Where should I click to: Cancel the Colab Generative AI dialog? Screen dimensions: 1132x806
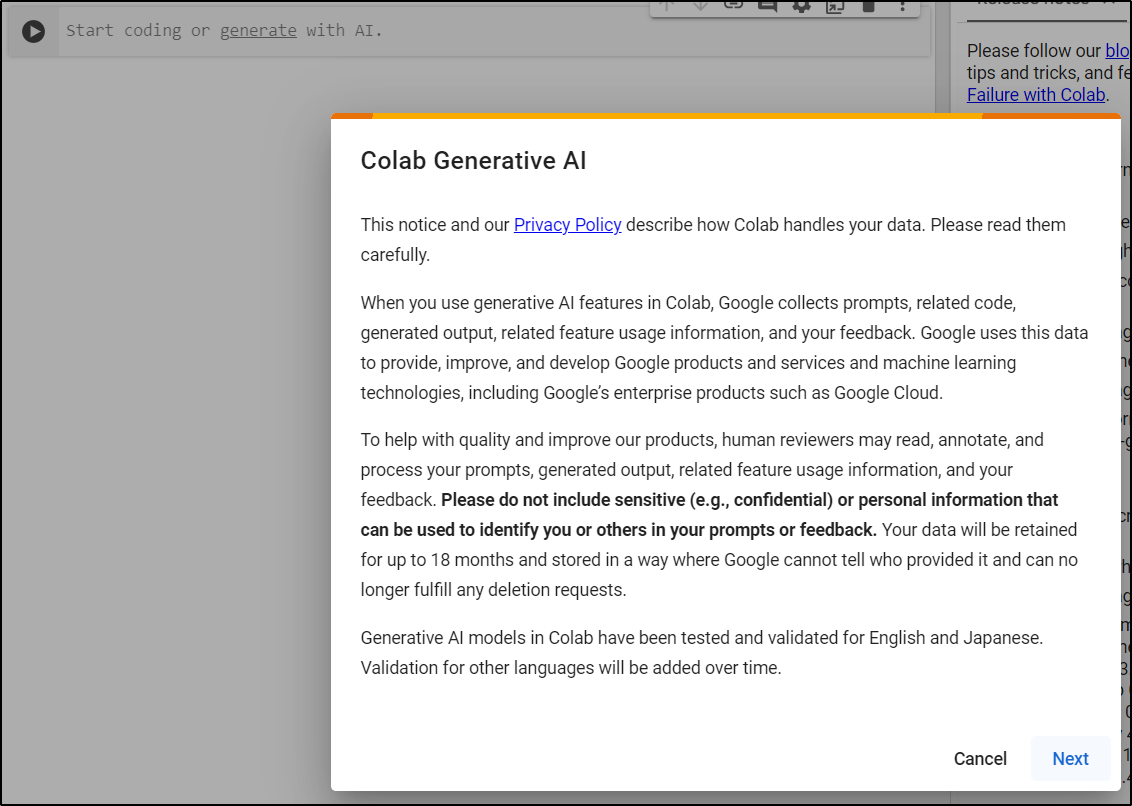980,758
